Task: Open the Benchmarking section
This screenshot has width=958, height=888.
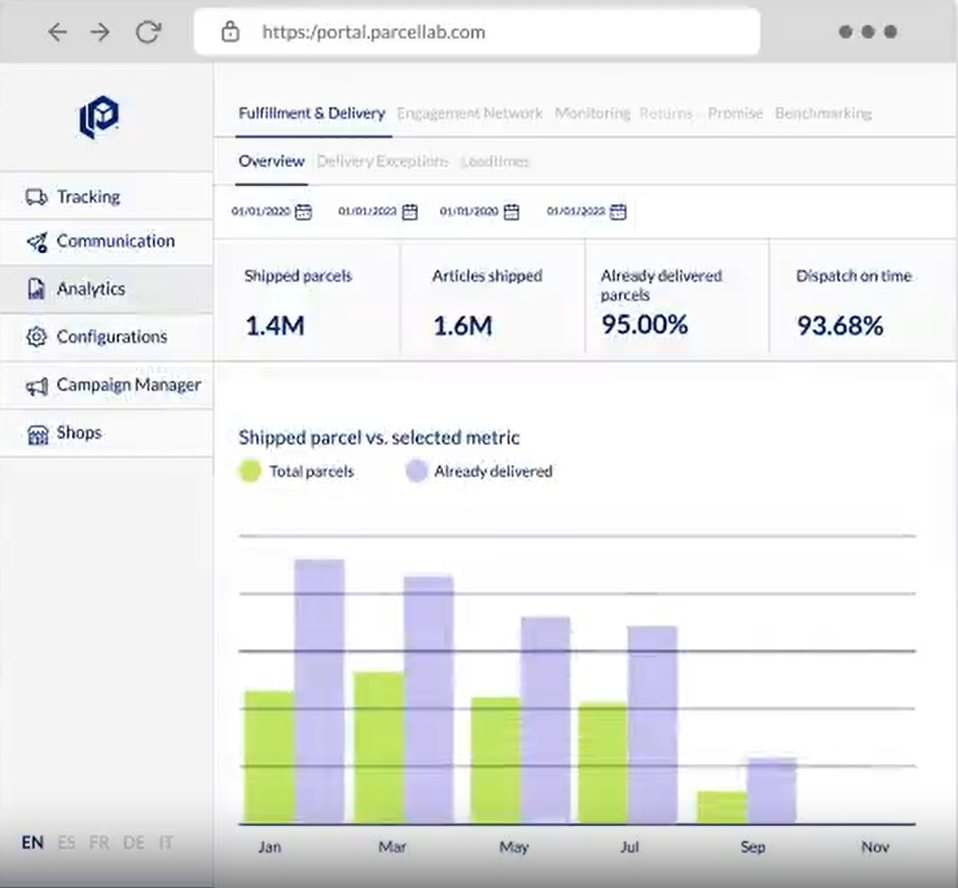Action: pyautogui.click(x=822, y=113)
